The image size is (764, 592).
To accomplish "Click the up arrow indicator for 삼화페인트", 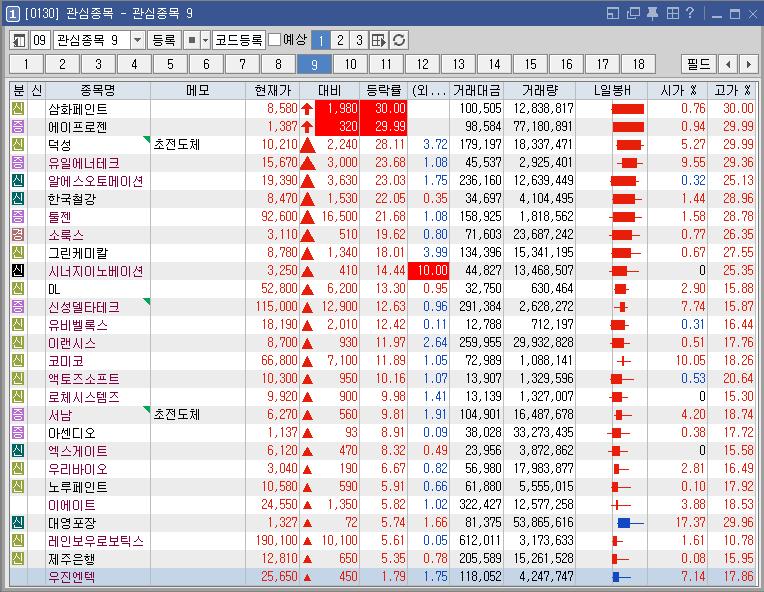I will 307,109.
